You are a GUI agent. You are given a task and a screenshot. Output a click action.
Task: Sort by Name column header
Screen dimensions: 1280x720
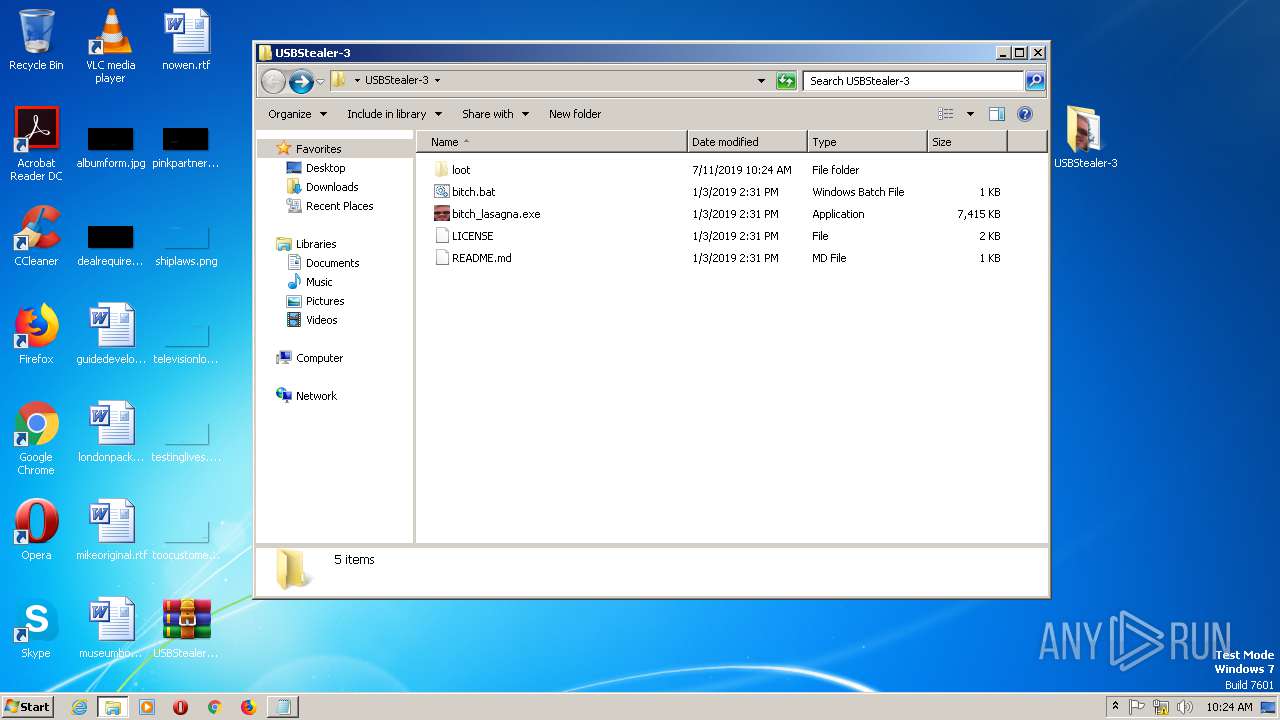pos(552,142)
